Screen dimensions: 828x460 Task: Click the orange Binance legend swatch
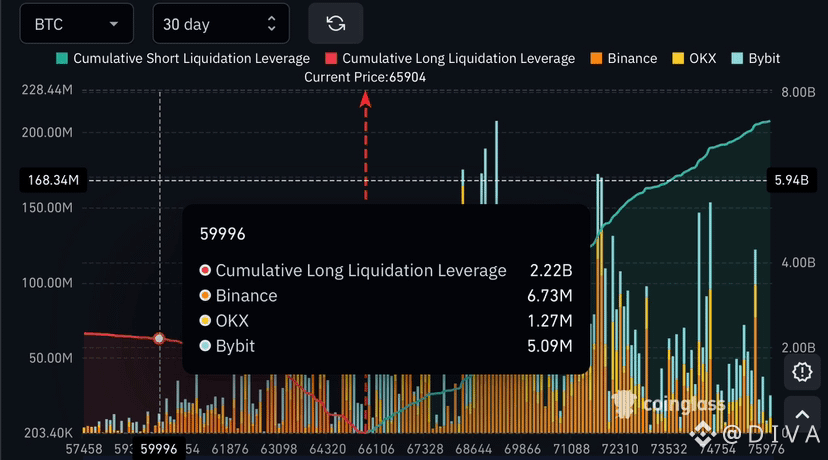coord(596,58)
